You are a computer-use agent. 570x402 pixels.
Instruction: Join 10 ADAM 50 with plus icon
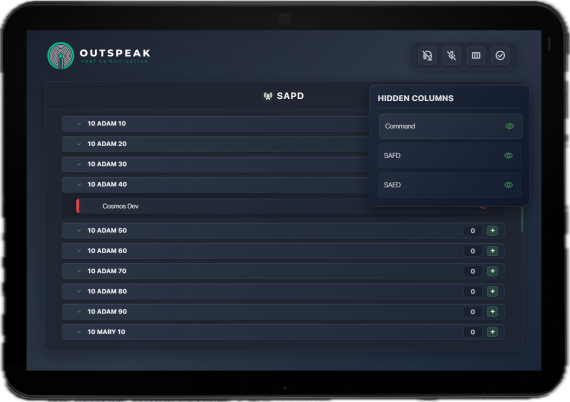pos(493,231)
